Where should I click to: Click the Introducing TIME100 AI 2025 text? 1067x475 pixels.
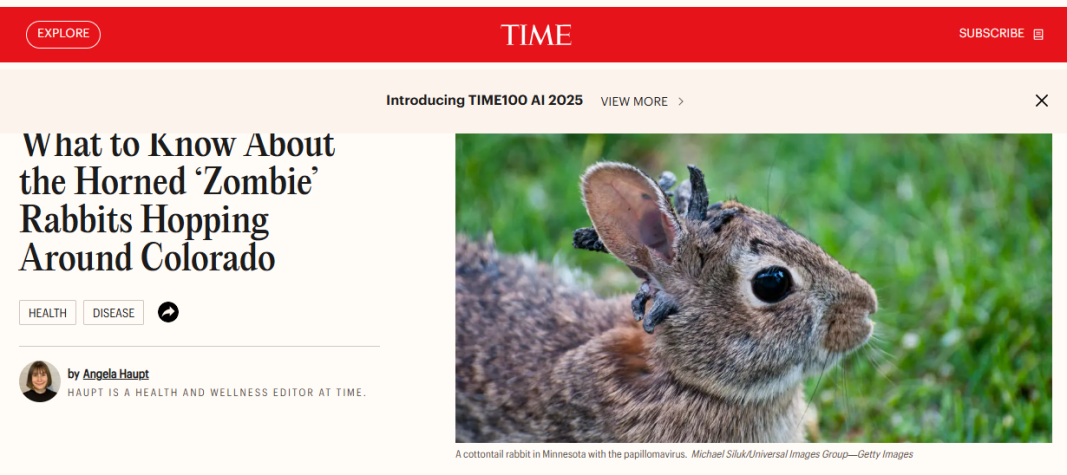click(485, 101)
